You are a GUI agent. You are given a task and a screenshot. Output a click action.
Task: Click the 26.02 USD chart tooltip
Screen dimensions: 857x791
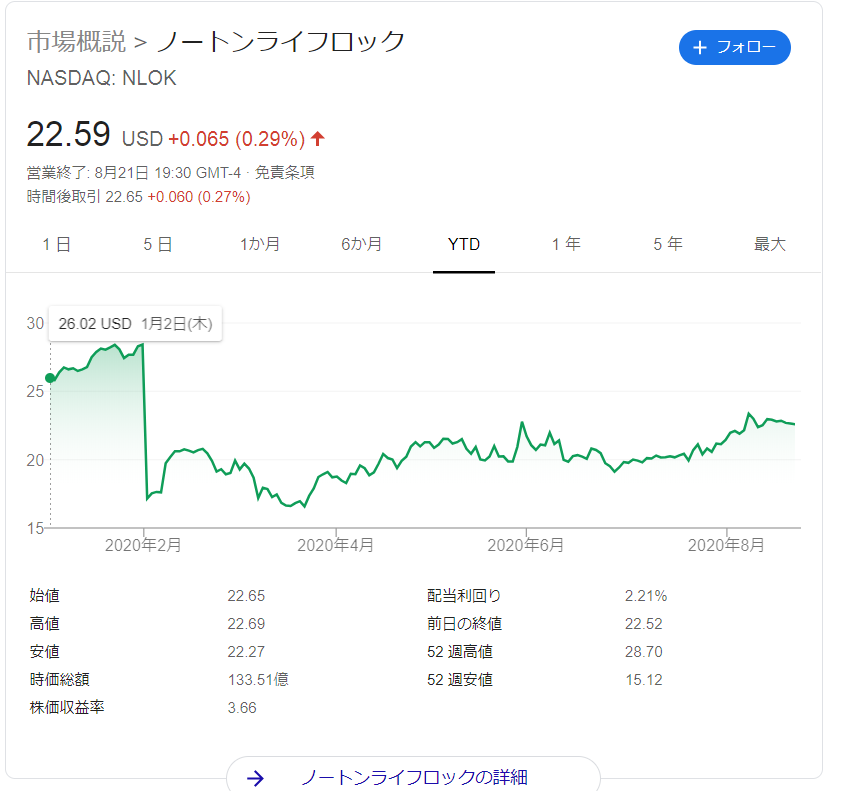[136, 323]
